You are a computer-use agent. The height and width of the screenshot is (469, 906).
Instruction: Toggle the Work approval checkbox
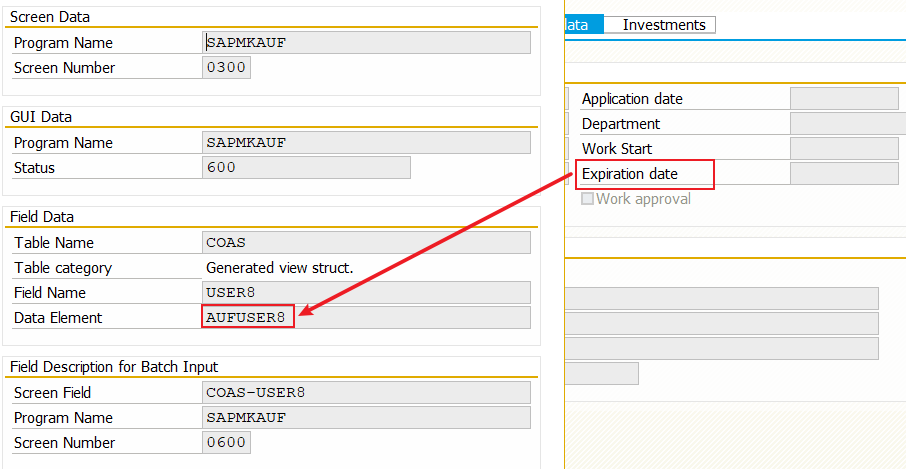point(587,199)
